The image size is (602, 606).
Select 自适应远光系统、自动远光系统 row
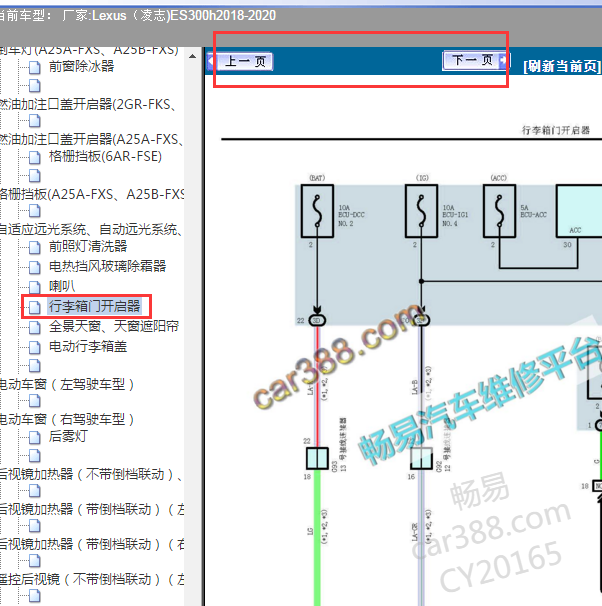click(90, 230)
